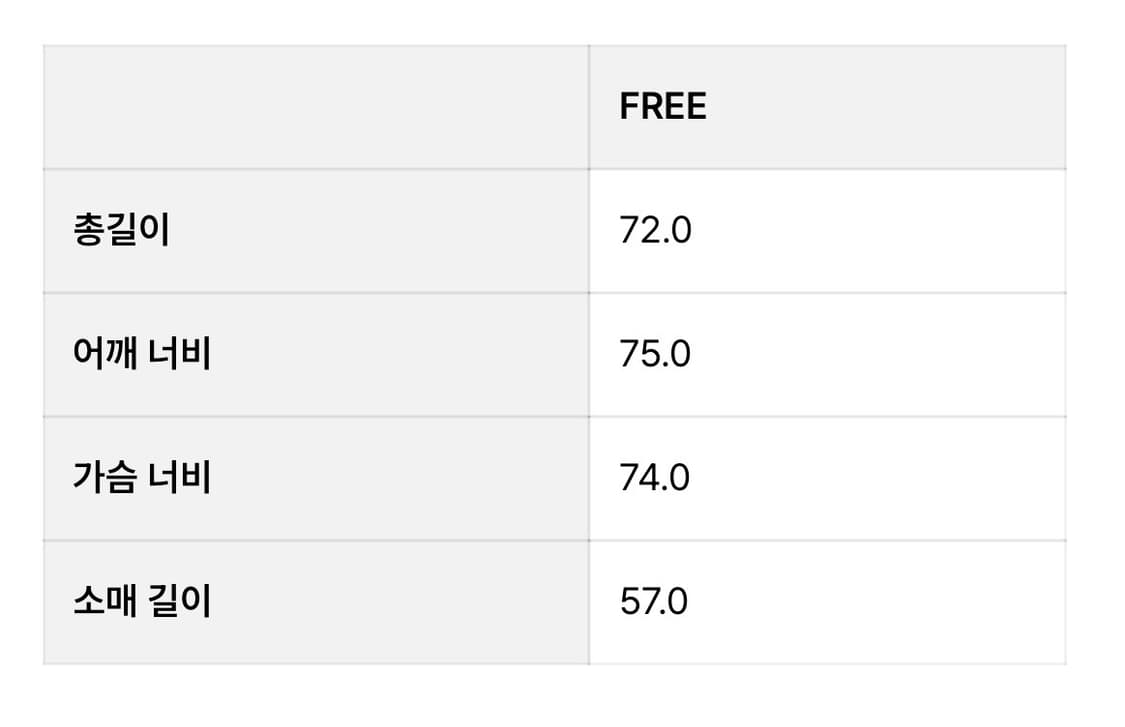Click empty space right of the 57.0 value
Viewport: 1125px width, 727px height.
click(880, 602)
